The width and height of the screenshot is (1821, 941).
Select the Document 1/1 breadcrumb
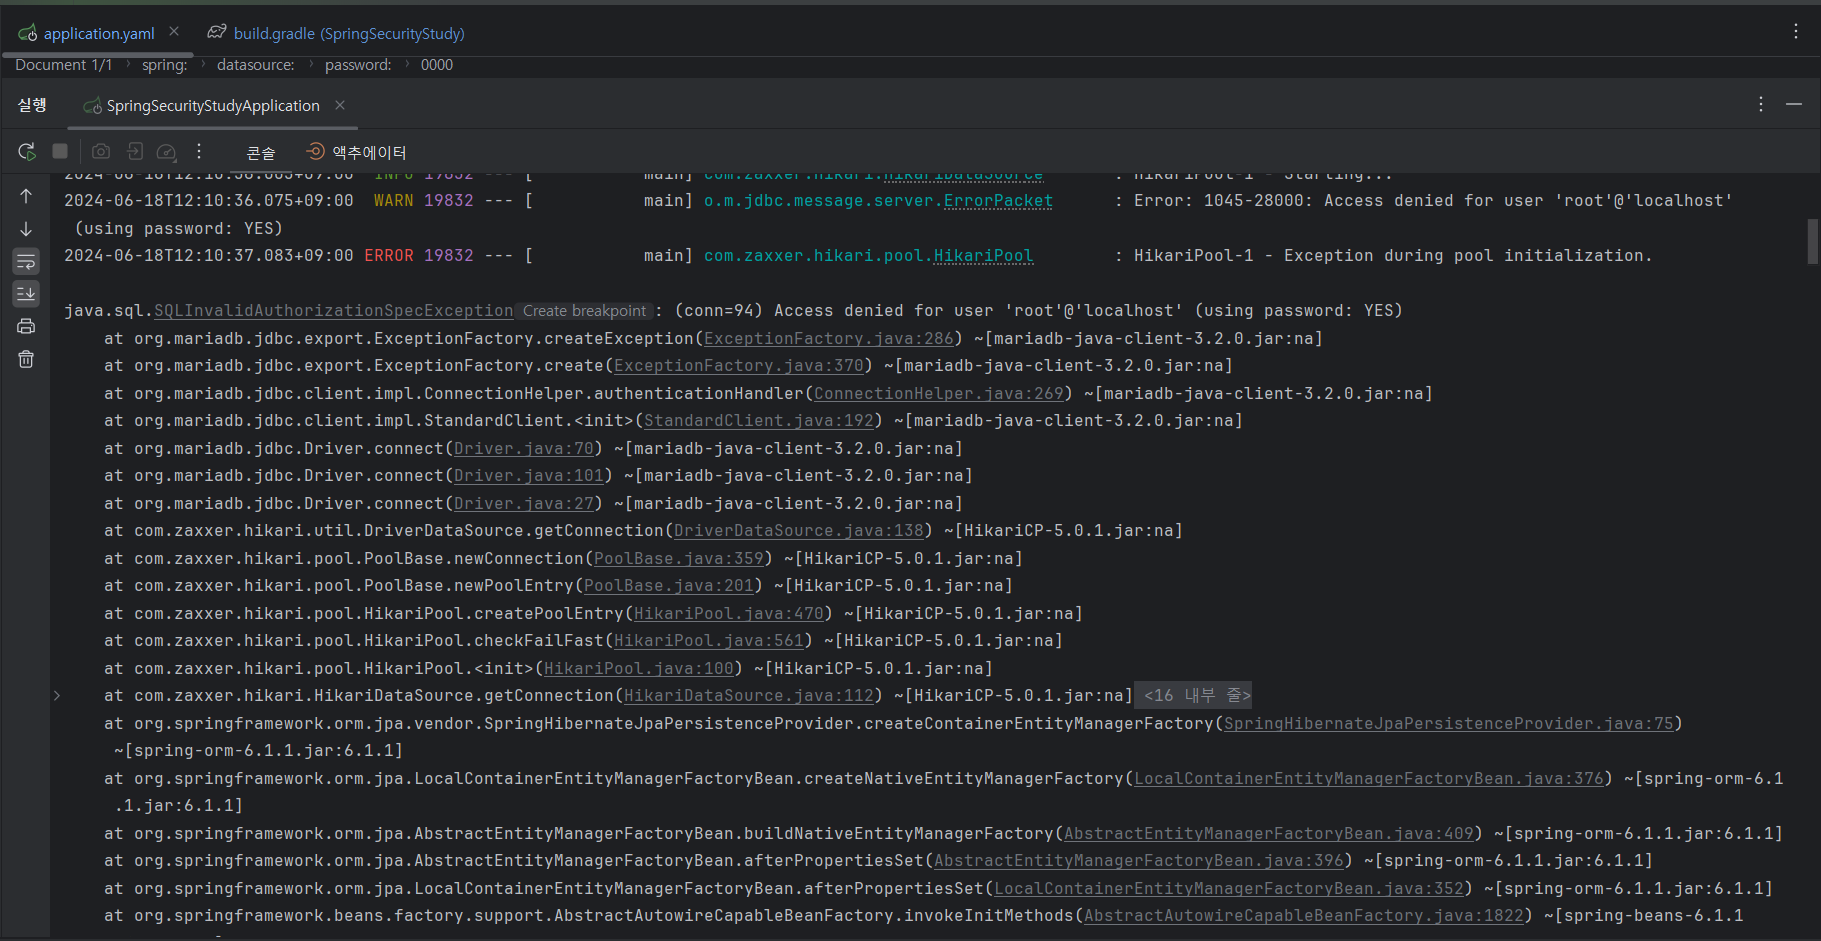[x=63, y=65]
